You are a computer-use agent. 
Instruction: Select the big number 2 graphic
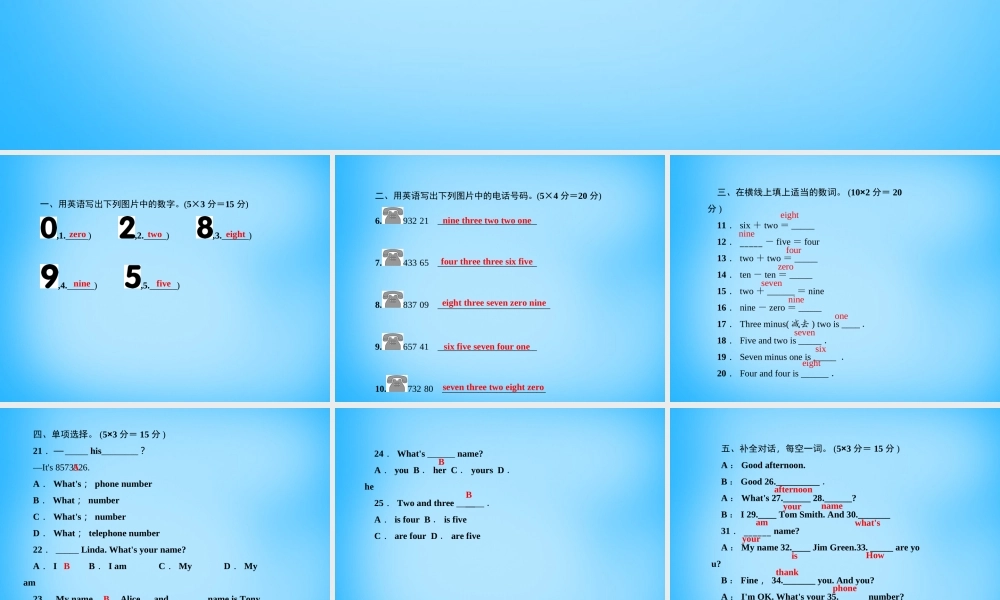click(x=126, y=228)
